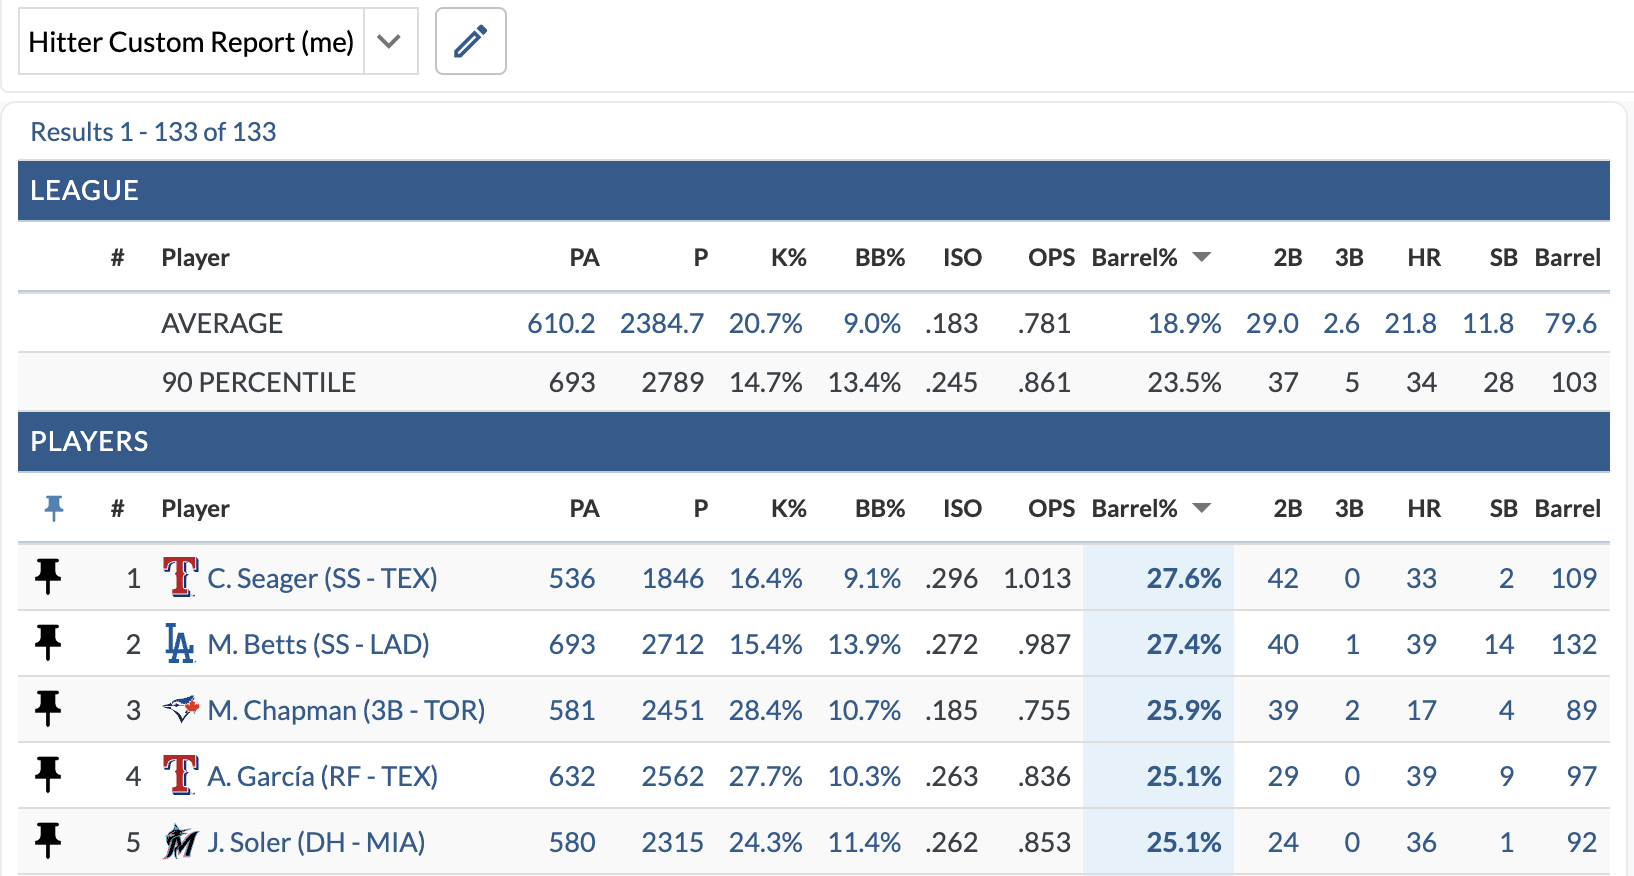This screenshot has height=876, width=1634.
Task: Click the Marlins logo beside J. Soler
Action: (180, 842)
